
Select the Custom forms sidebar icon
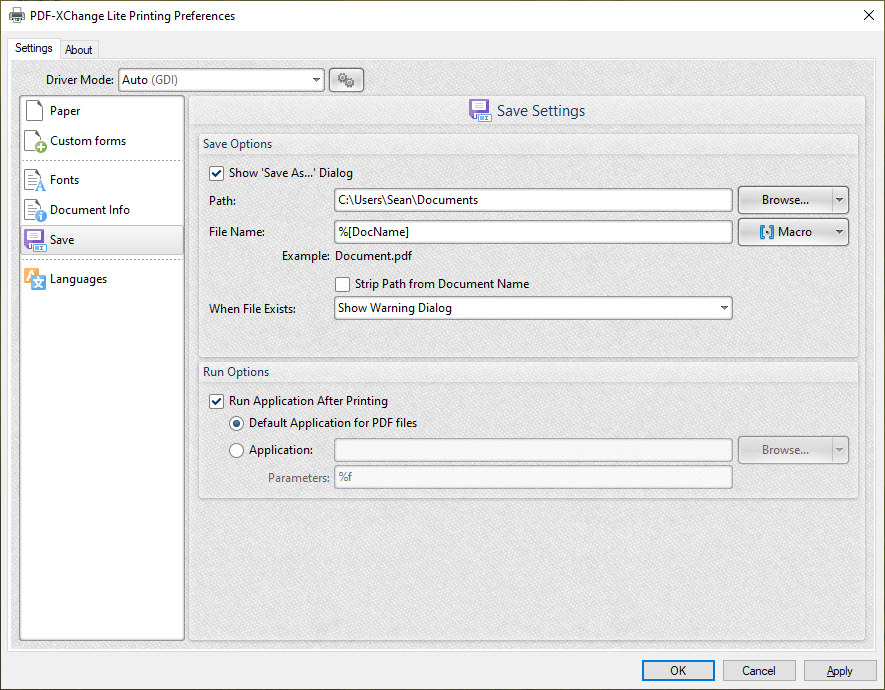click(35, 142)
